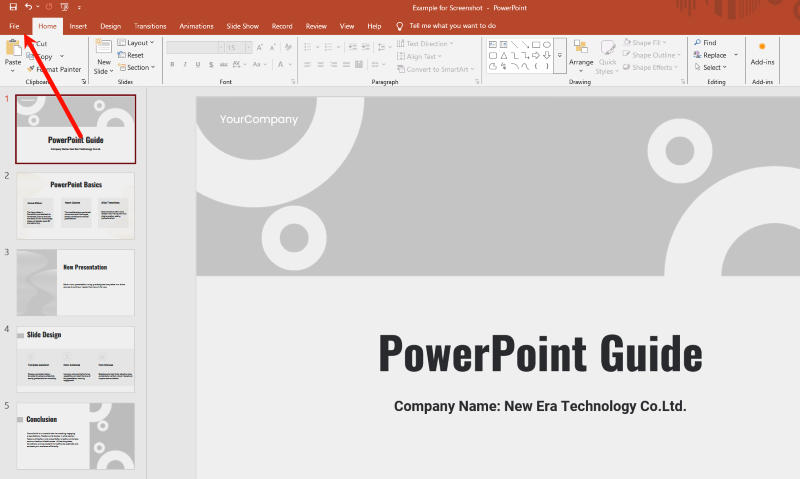Select the Conclusion slide thumbnail
This screenshot has height=479, width=800.
(76, 436)
